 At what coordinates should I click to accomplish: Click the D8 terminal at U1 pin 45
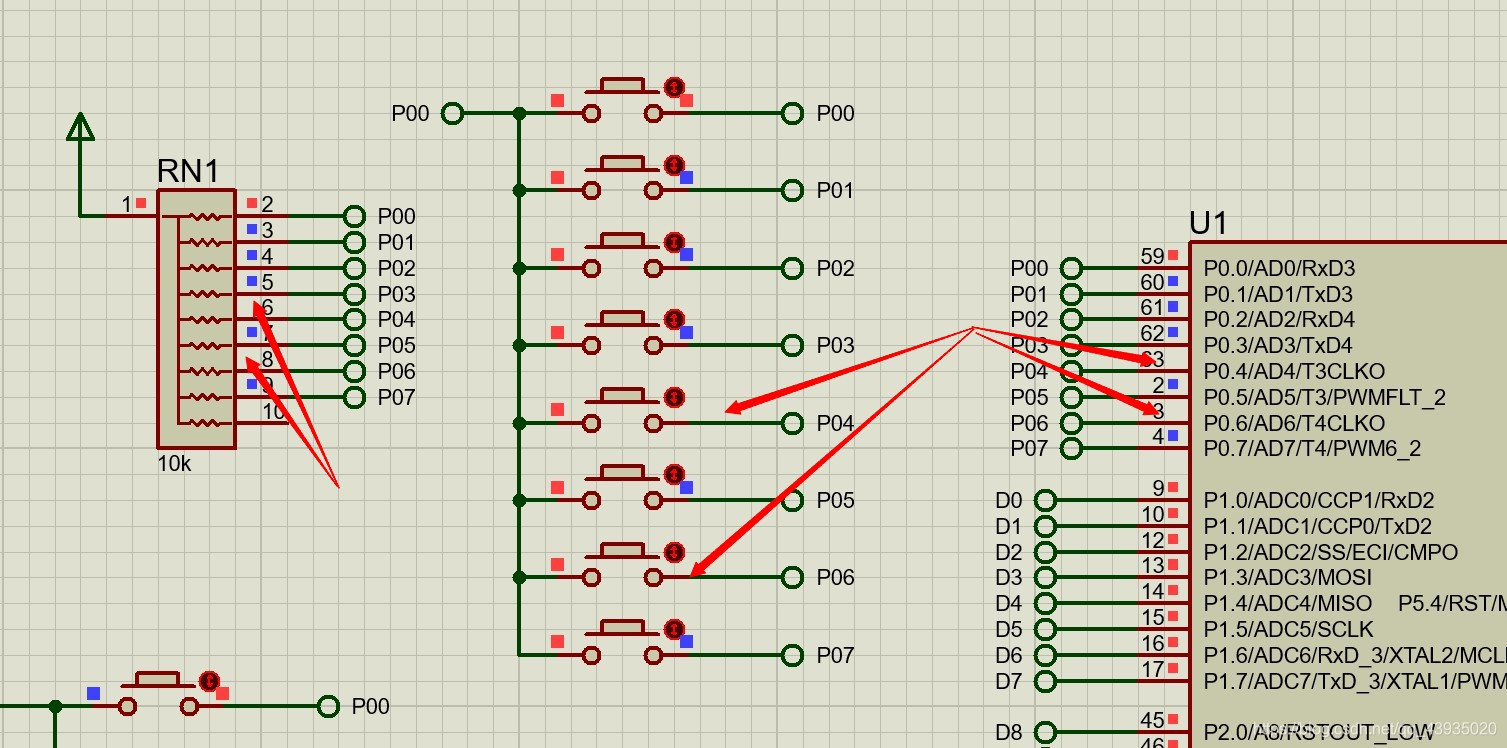(x=1045, y=732)
